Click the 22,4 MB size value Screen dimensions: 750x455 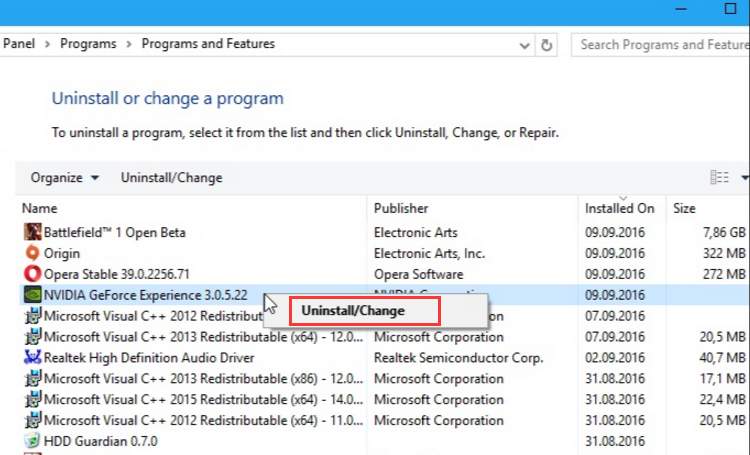point(722,399)
